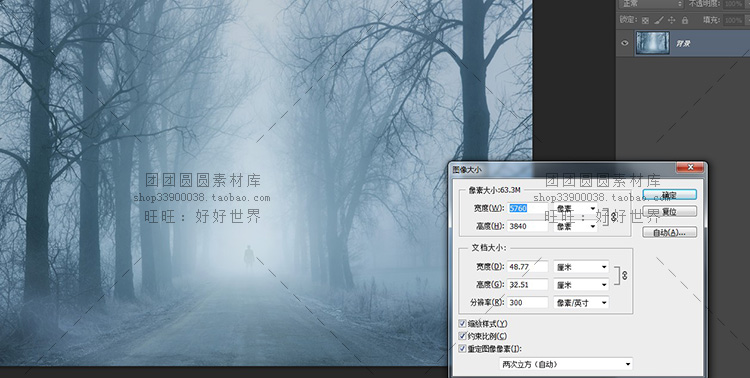Uncheck the 约束比例(C) checkbox

tap(462, 336)
